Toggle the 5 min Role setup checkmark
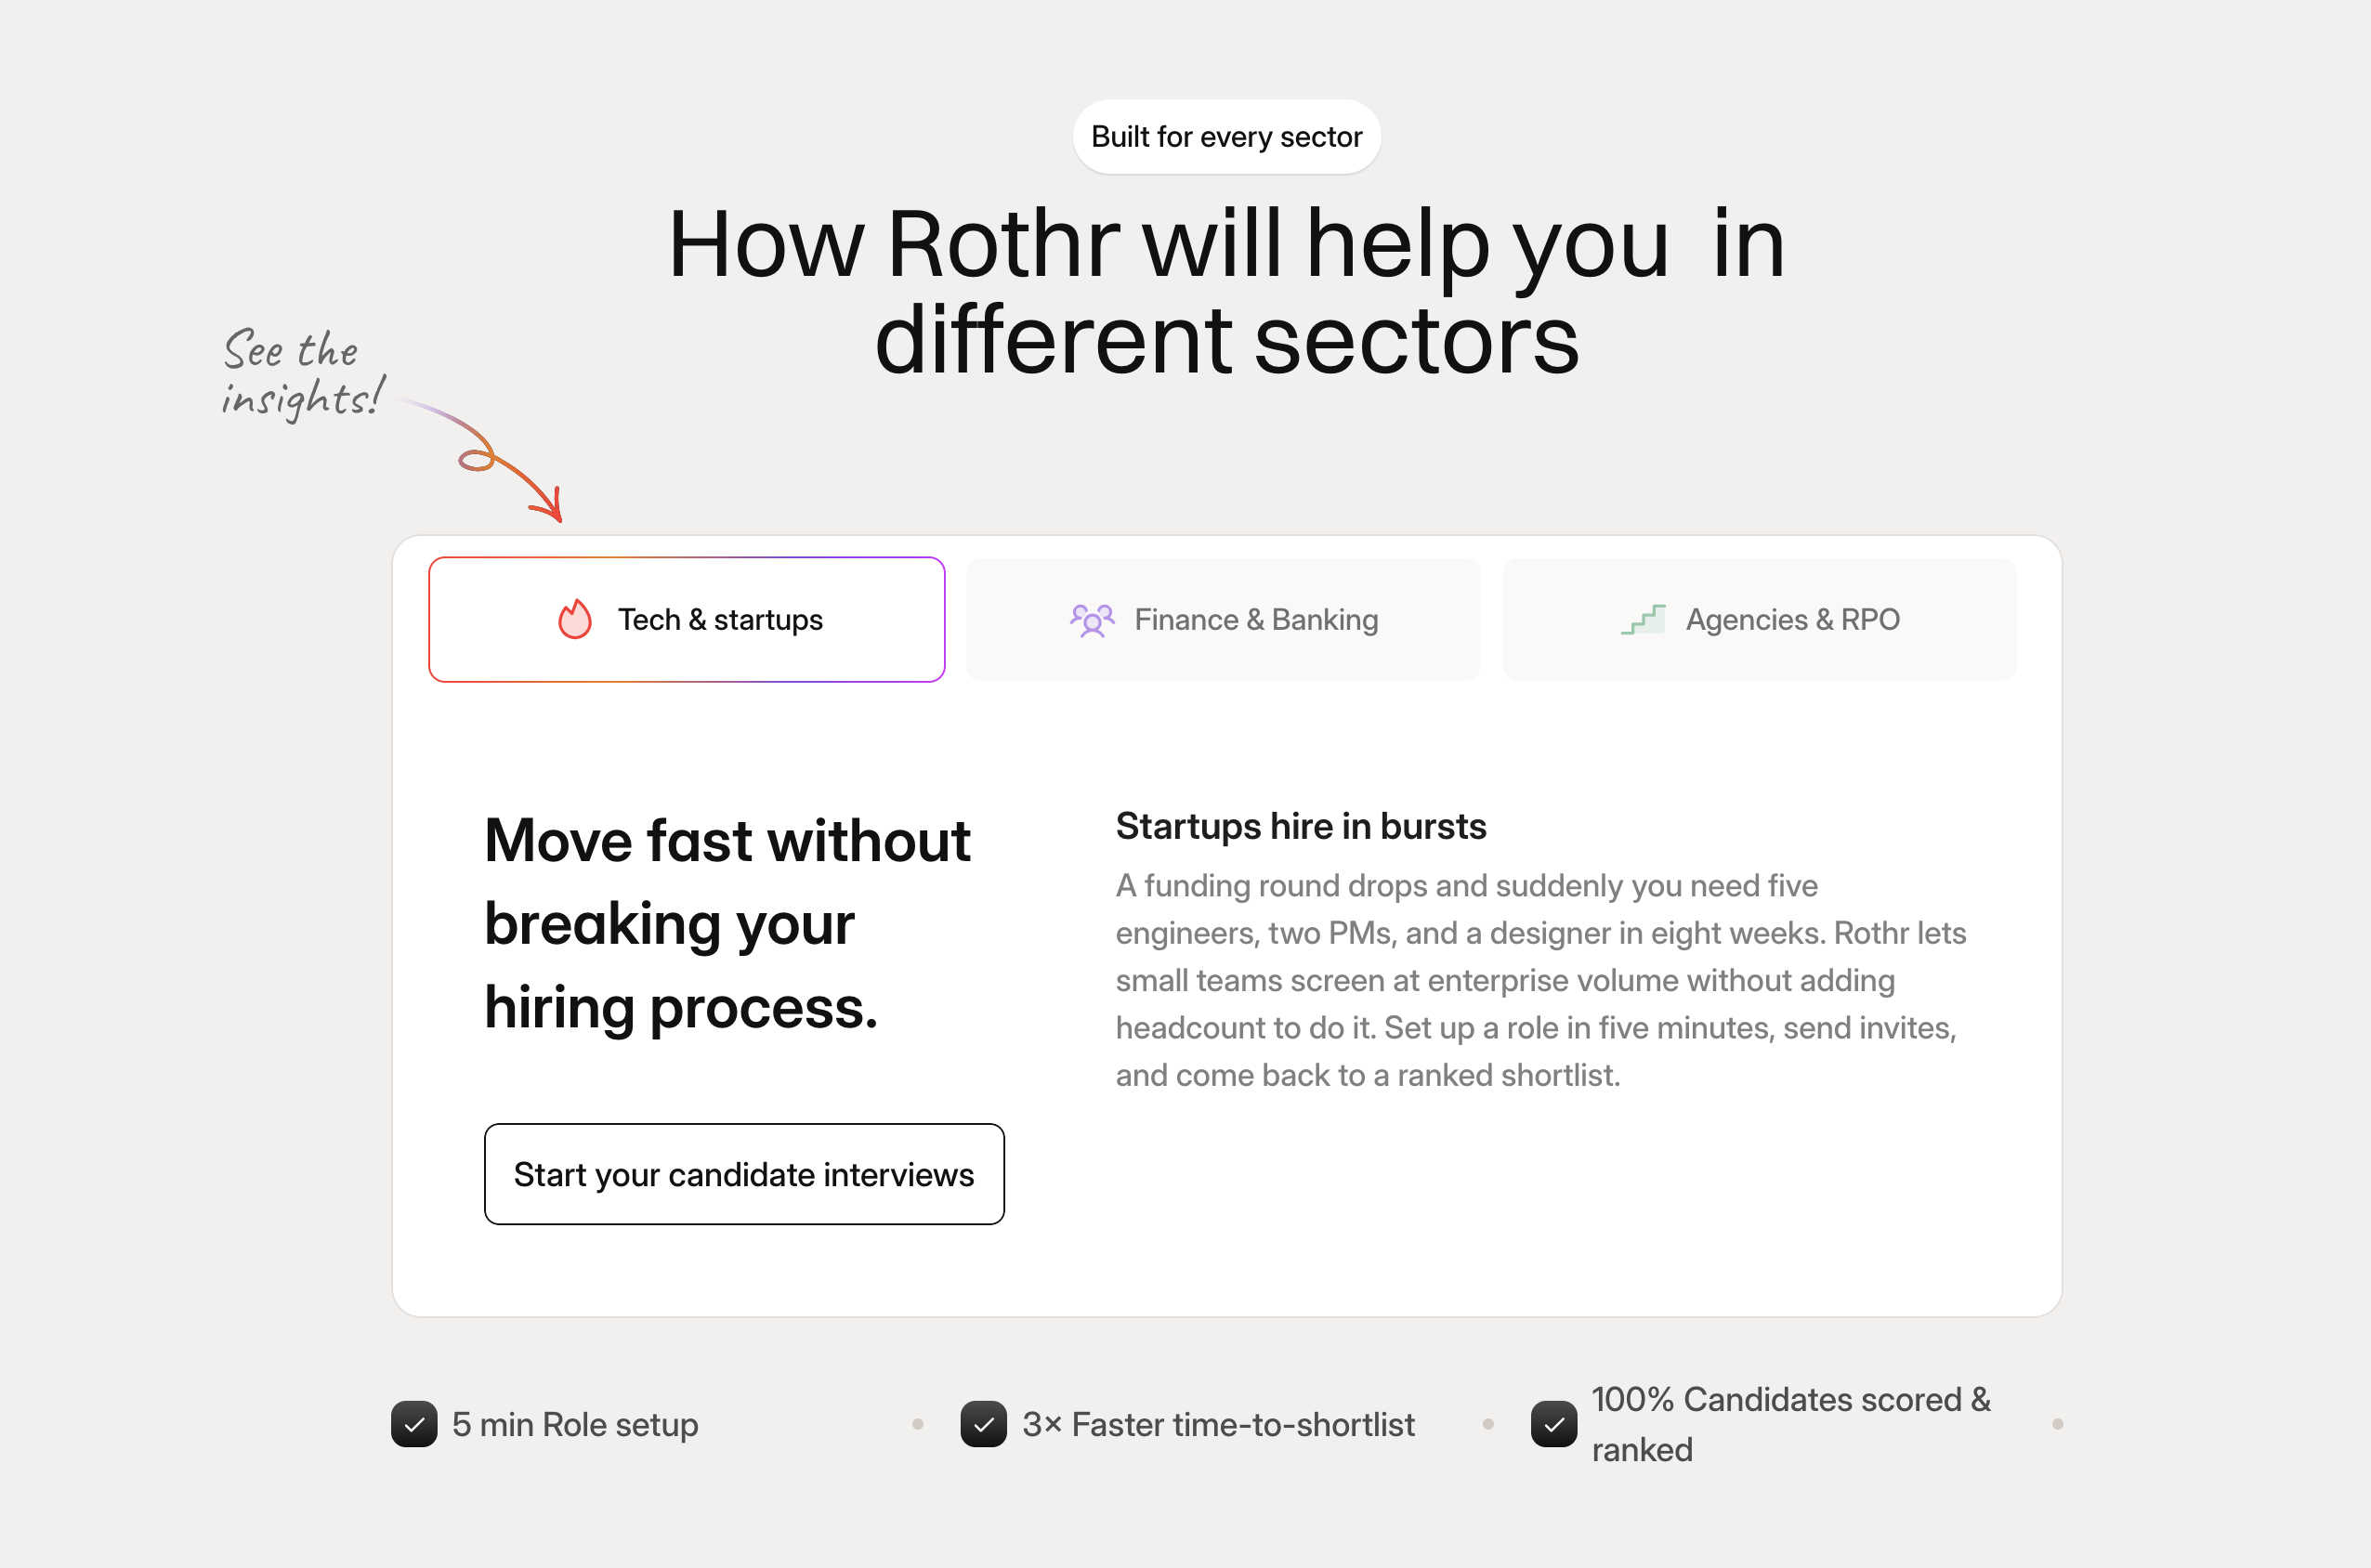 coord(414,1424)
